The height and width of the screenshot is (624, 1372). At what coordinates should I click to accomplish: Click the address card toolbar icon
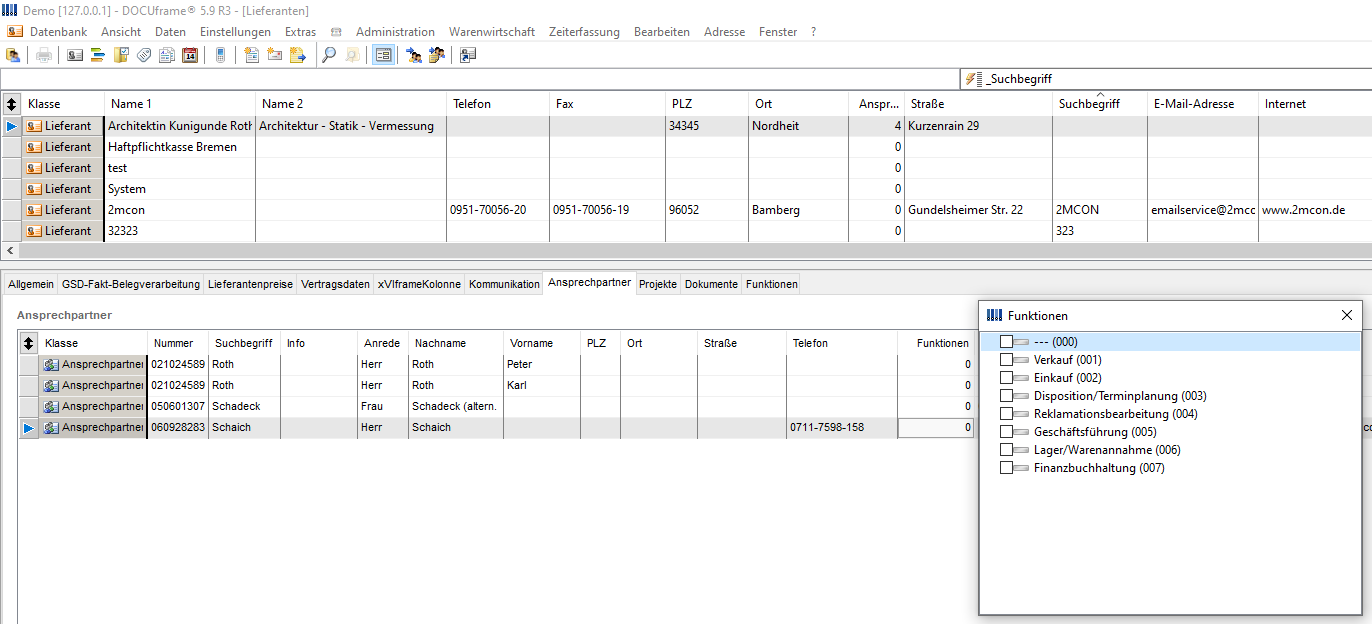(75, 55)
